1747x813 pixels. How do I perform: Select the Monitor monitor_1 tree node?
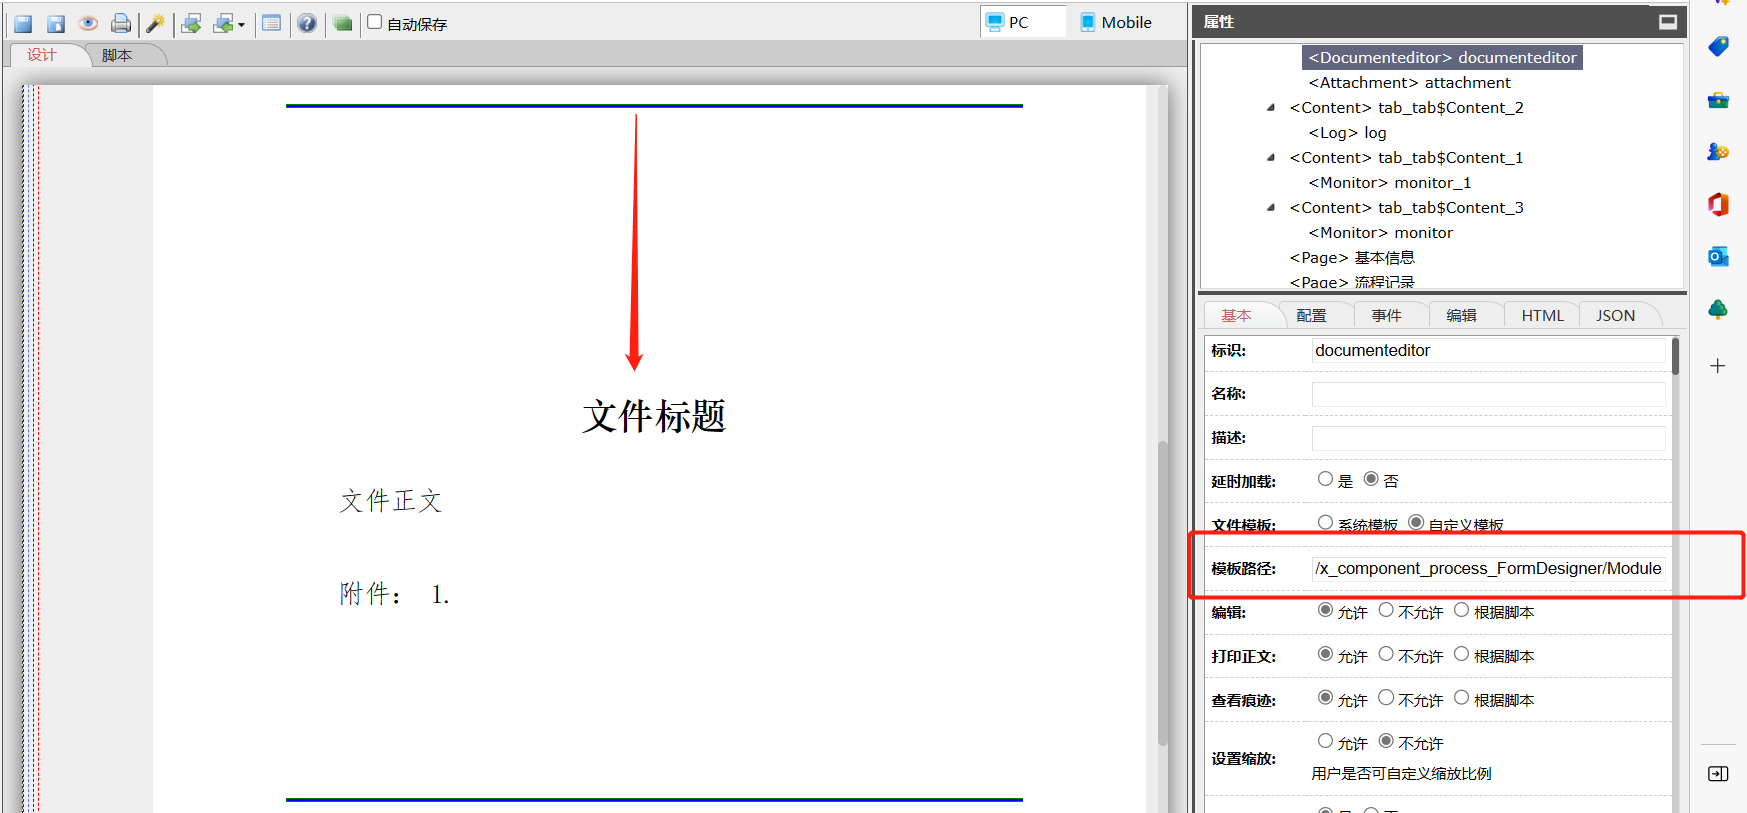pyautogui.click(x=1389, y=183)
